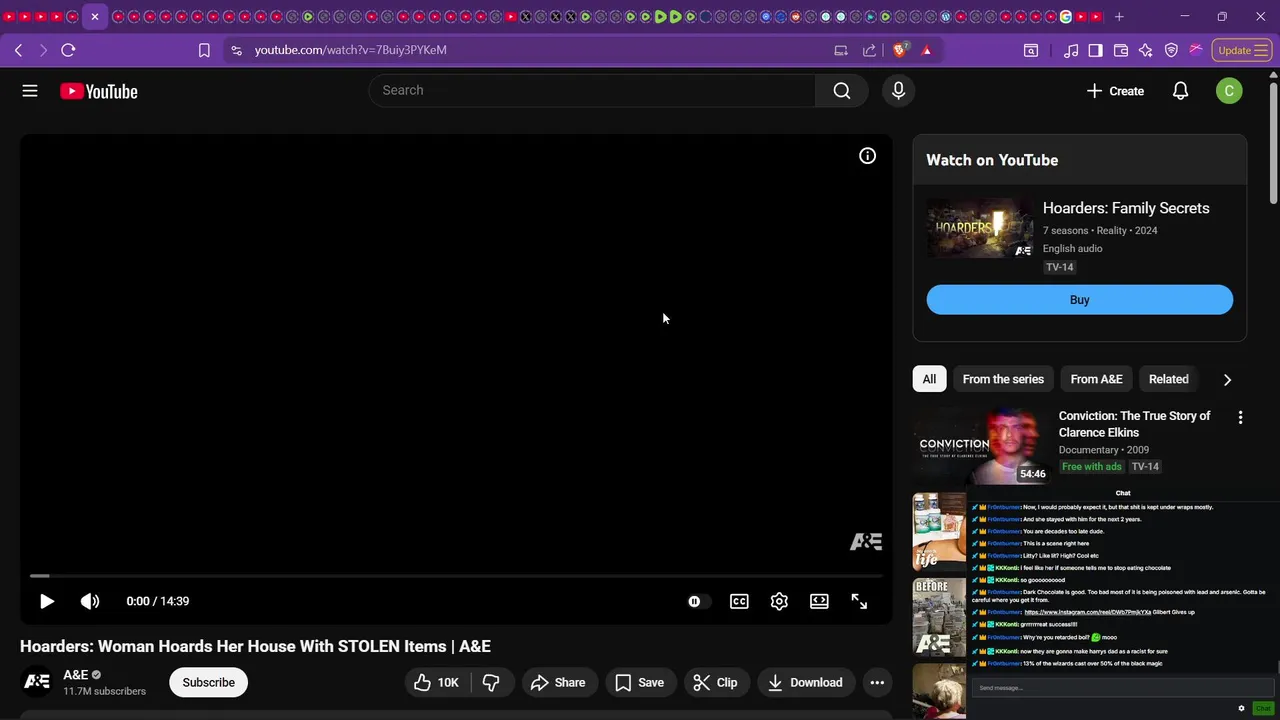The image size is (1280, 720).
Task: Save video to playlist
Action: point(639,683)
